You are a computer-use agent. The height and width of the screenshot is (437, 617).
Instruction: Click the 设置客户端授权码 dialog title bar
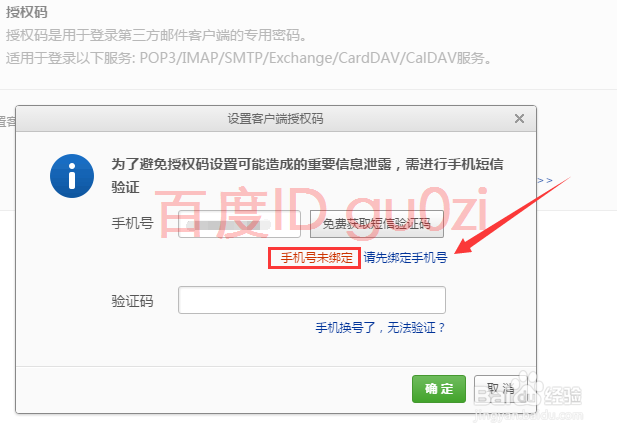pos(276,119)
